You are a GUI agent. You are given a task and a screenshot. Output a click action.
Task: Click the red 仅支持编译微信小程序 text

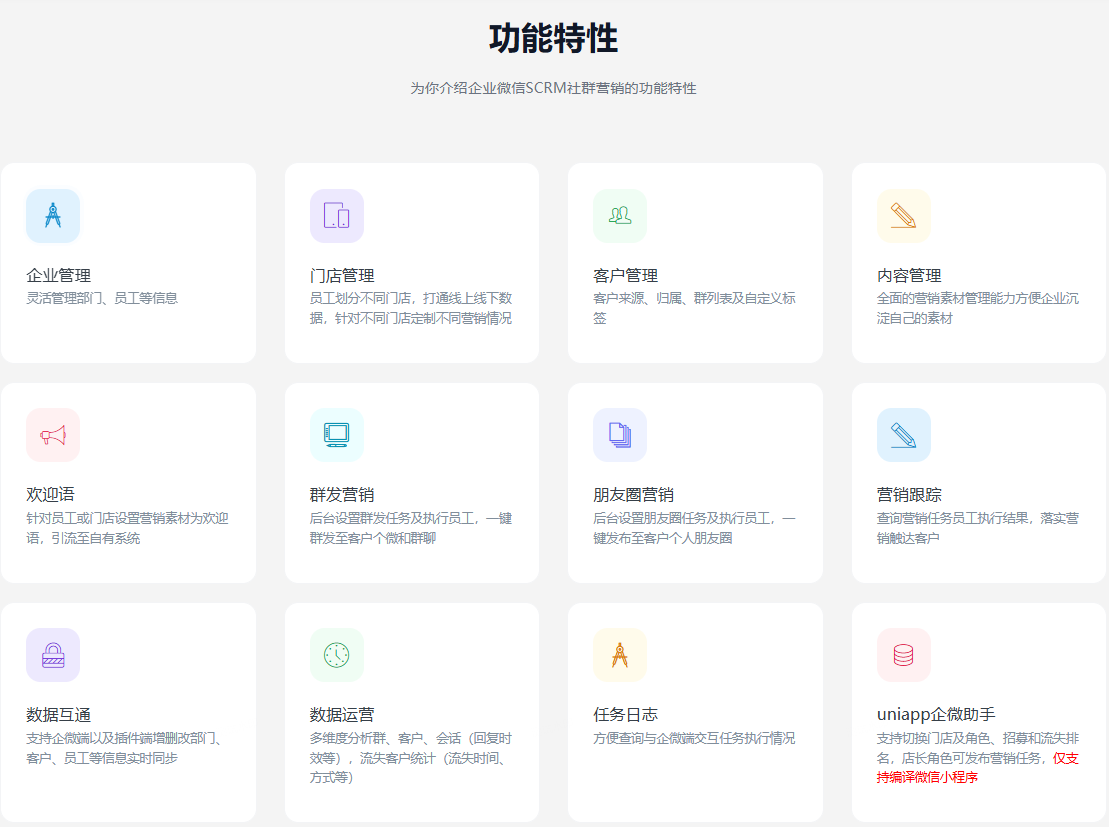(x=927, y=777)
